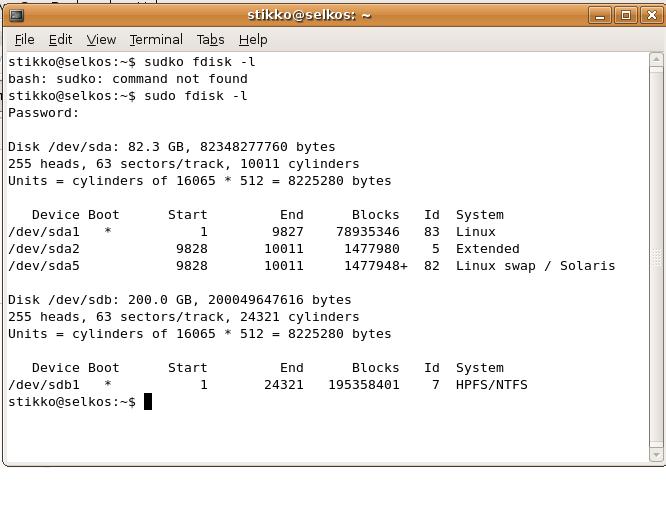The height and width of the screenshot is (512, 666).
Task: Click the 'HPFS/NTFS' system text
Action: tap(491, 385)
